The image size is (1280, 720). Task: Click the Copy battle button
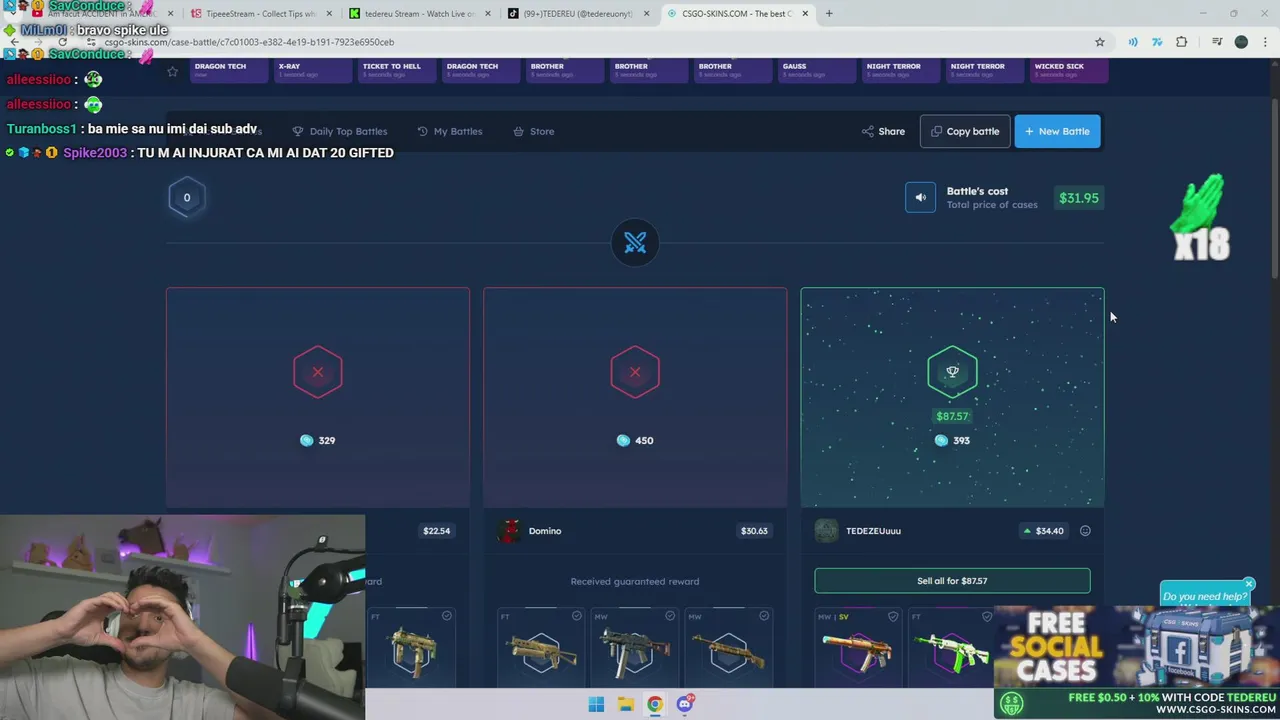(x=965, y=131)
